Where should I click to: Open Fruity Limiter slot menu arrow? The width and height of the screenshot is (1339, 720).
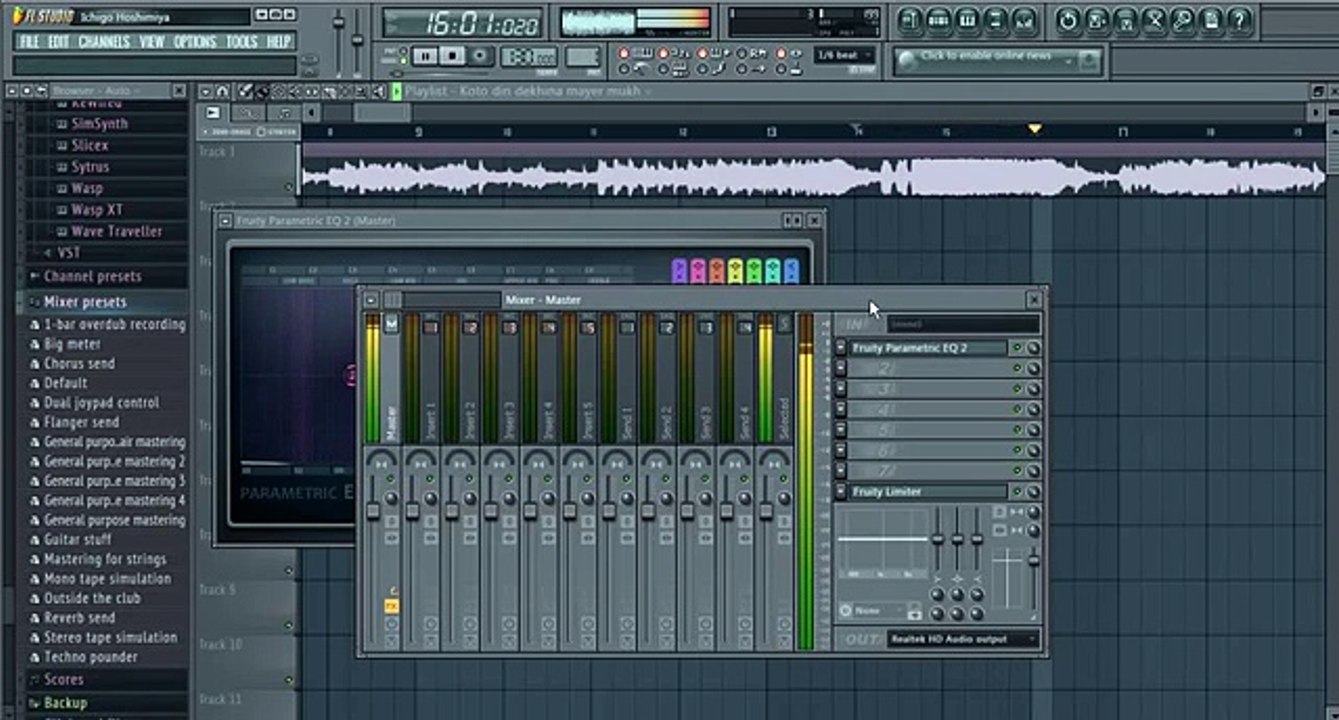coord(841,492)
